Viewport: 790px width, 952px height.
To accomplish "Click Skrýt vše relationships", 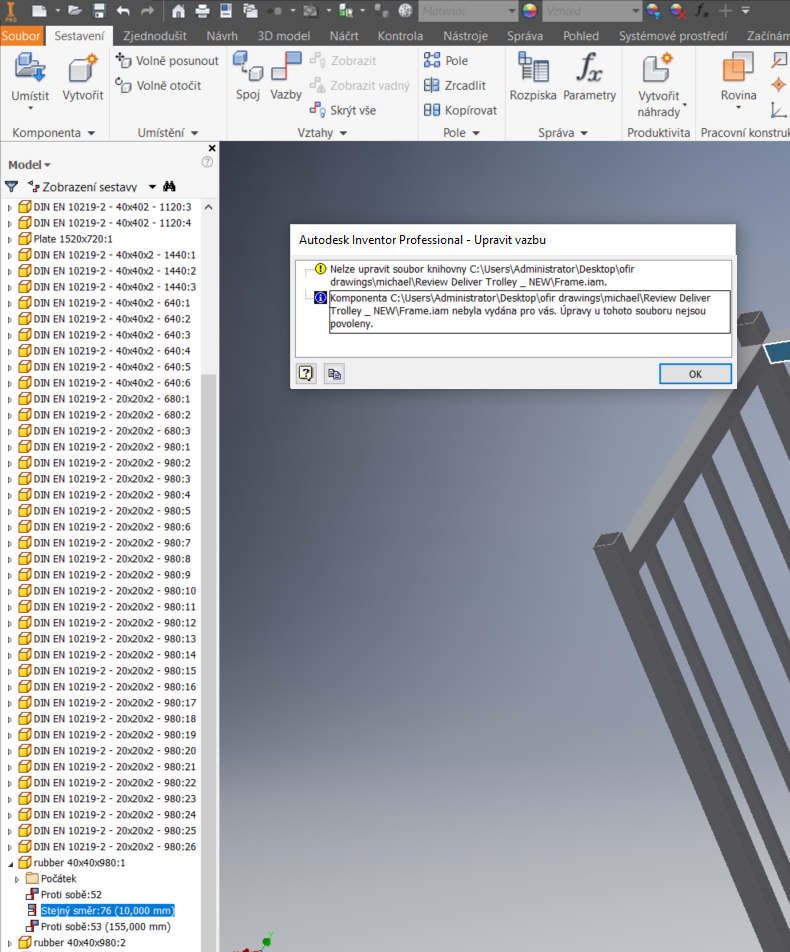I will coord(343,110).
